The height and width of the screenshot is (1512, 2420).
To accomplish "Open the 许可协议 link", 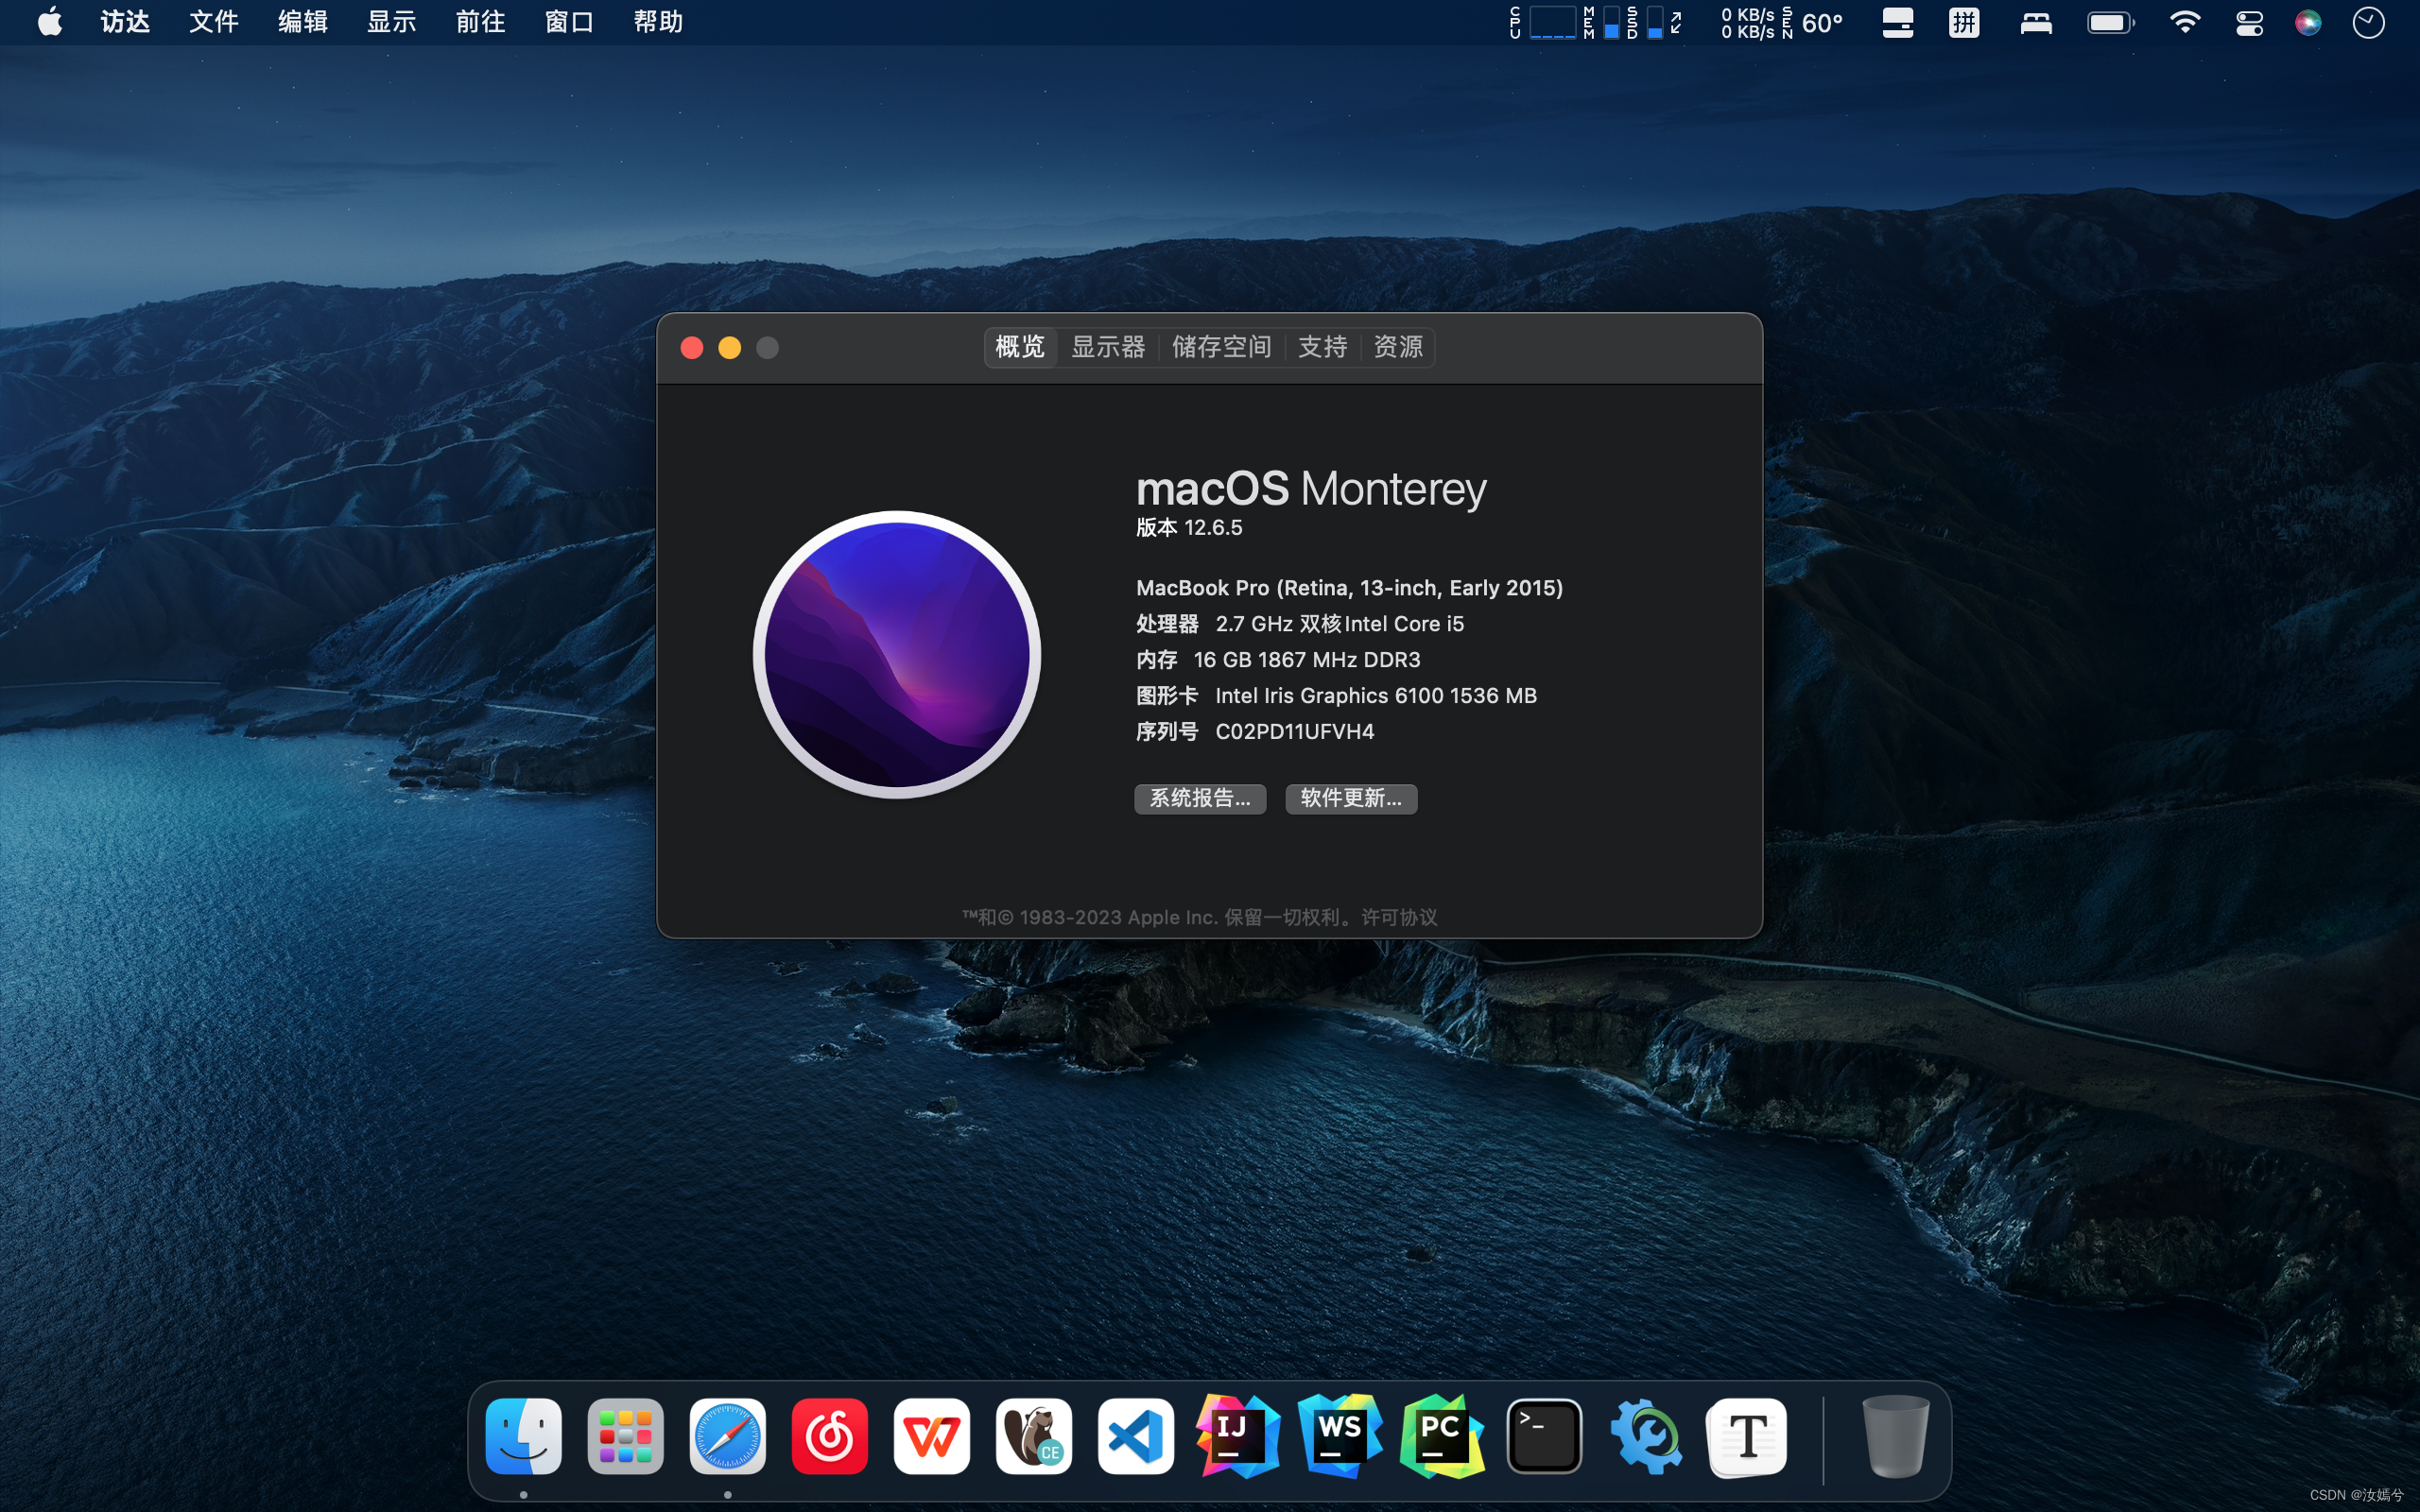I will (1399, 917).
